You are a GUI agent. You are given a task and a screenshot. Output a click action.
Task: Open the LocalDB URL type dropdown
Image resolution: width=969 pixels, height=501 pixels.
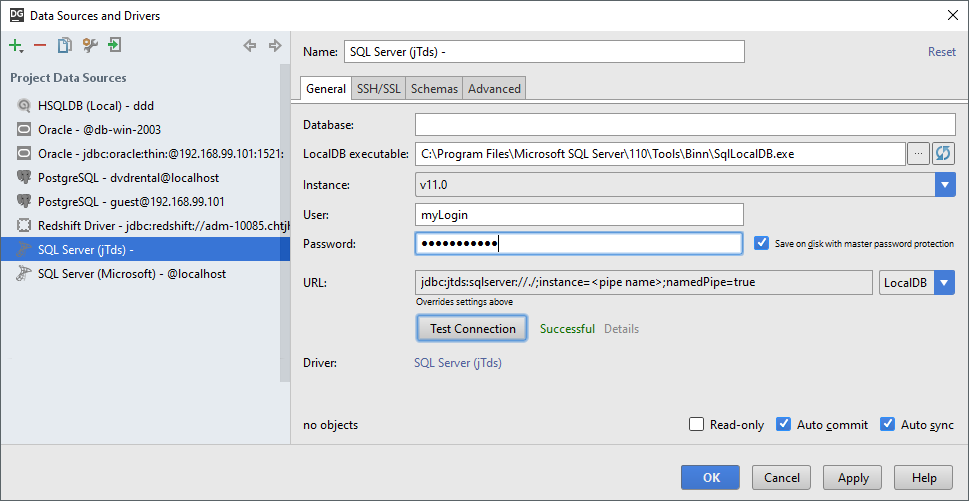tap(946, 283)
